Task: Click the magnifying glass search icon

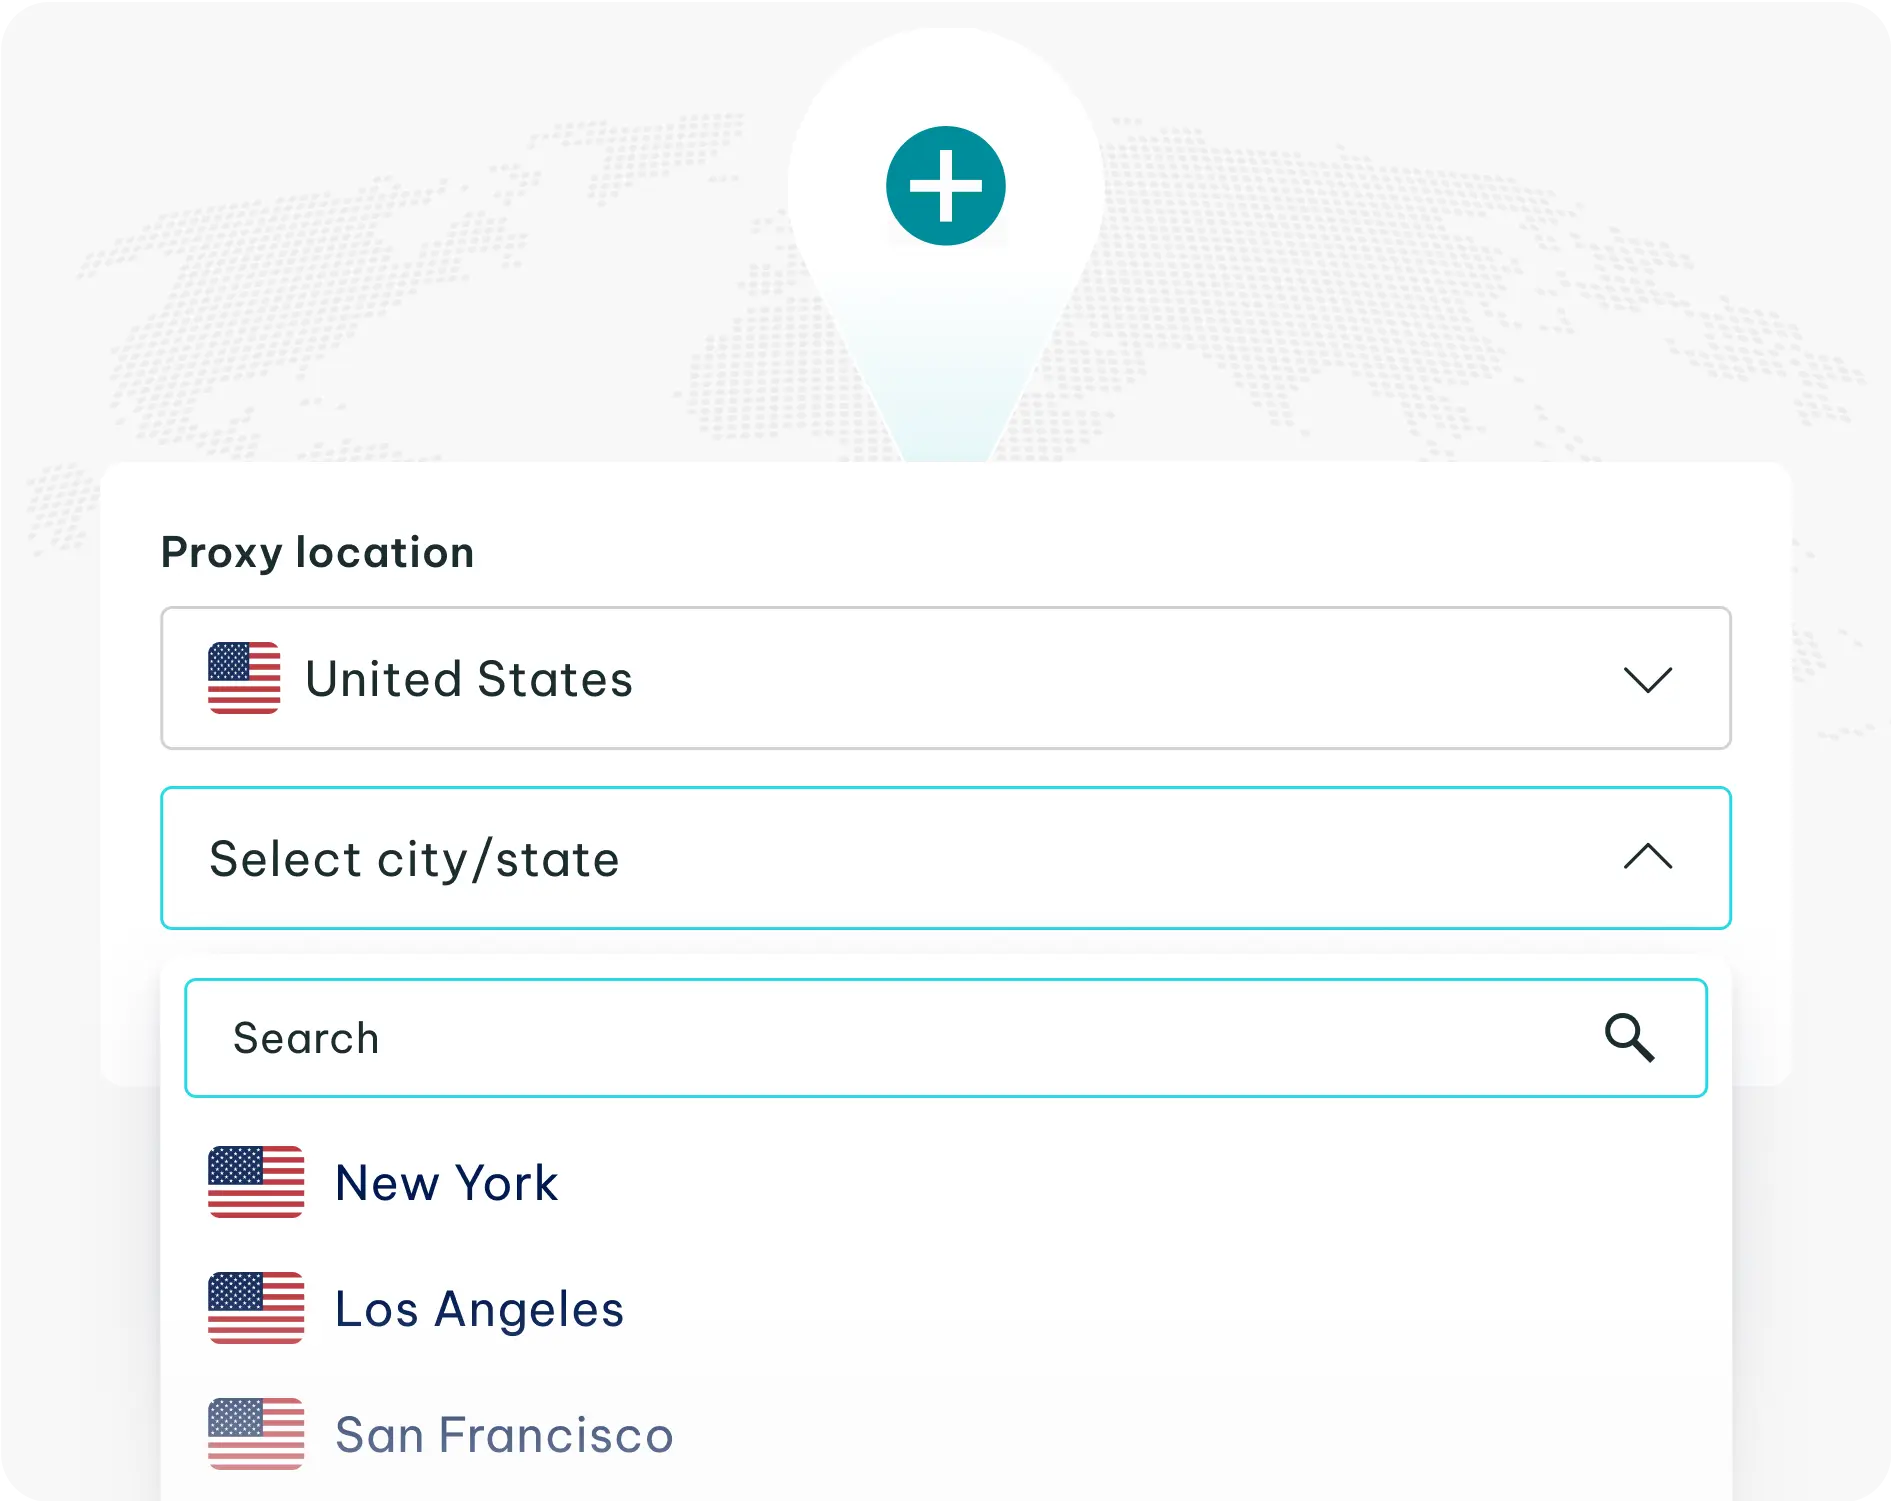Action: pos(1629,1038)
